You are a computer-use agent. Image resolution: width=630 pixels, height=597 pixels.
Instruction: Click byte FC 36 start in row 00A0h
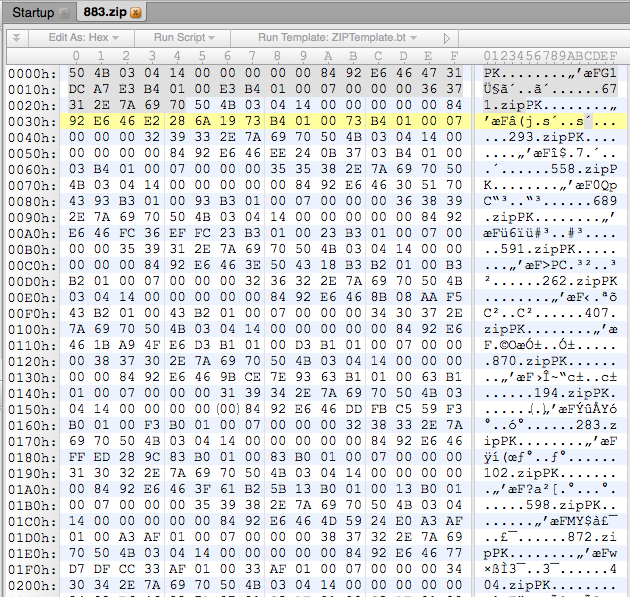click(x=127, y=233)
